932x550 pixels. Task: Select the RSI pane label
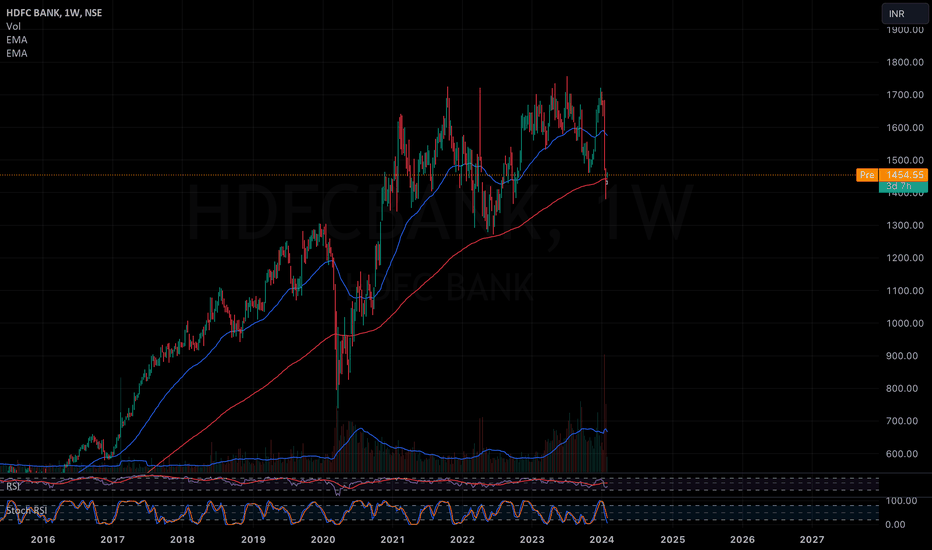[13, 486]
